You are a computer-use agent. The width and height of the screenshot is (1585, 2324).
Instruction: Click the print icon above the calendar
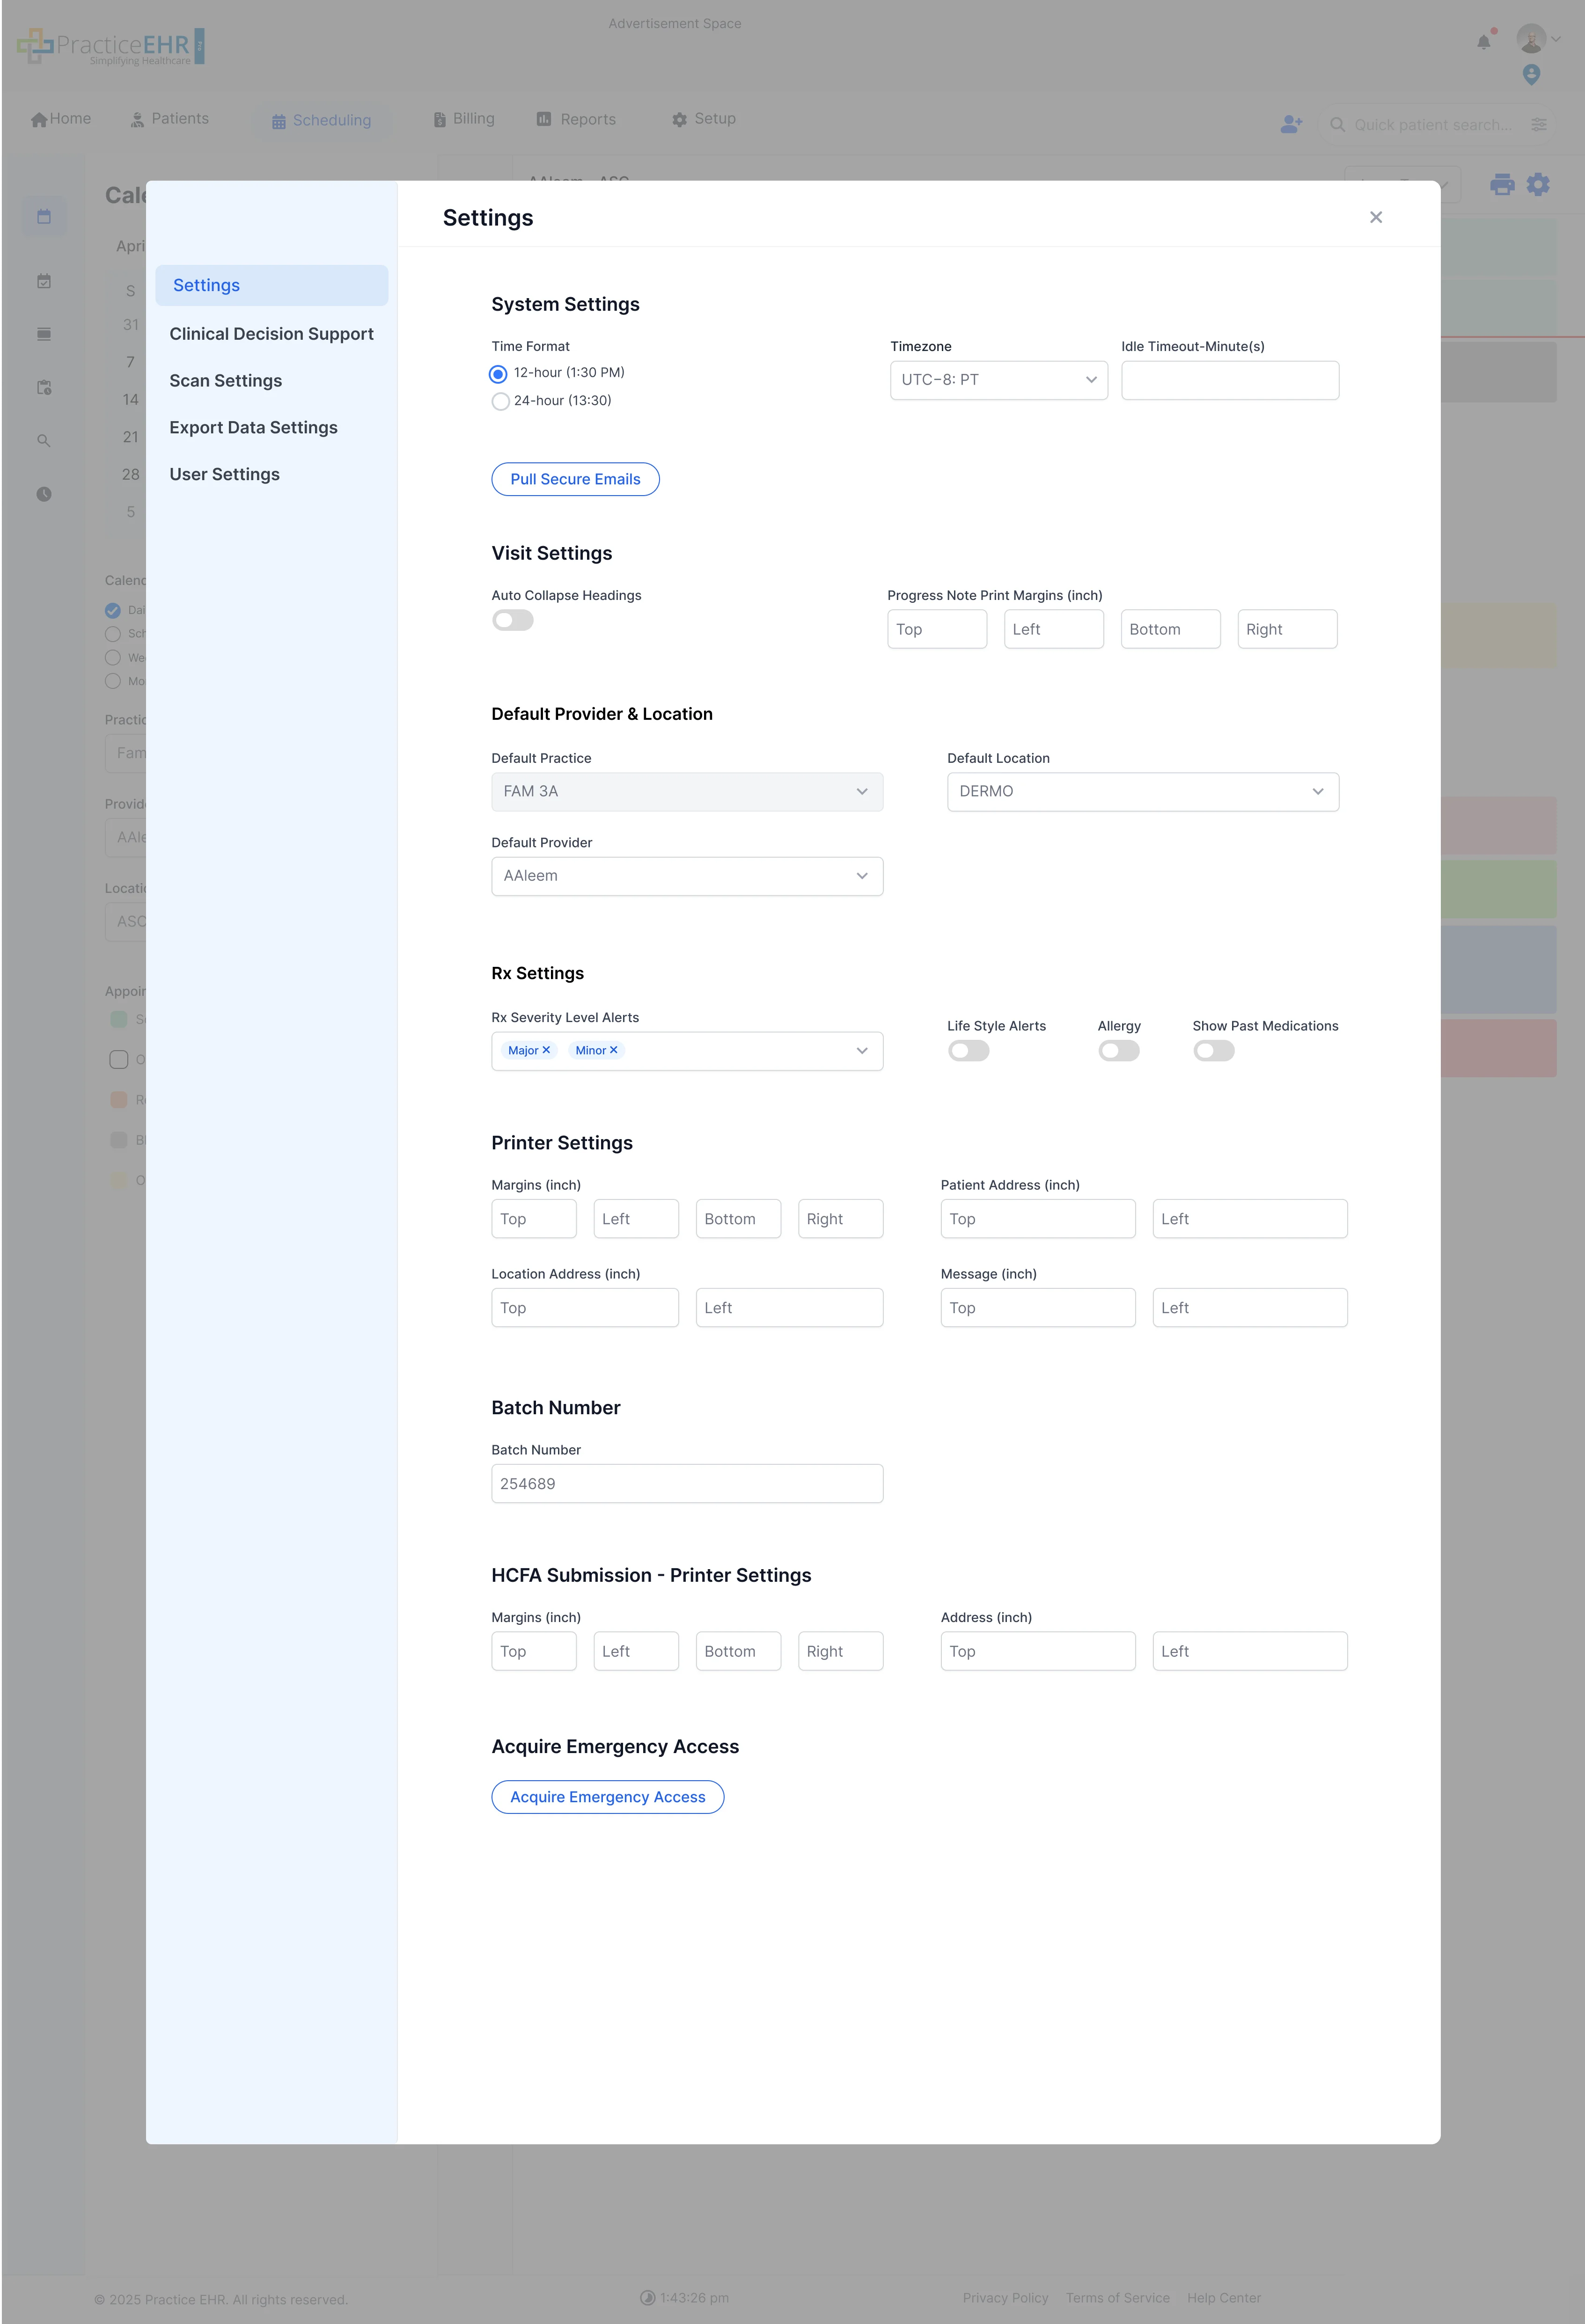(x=1501, y=185)
